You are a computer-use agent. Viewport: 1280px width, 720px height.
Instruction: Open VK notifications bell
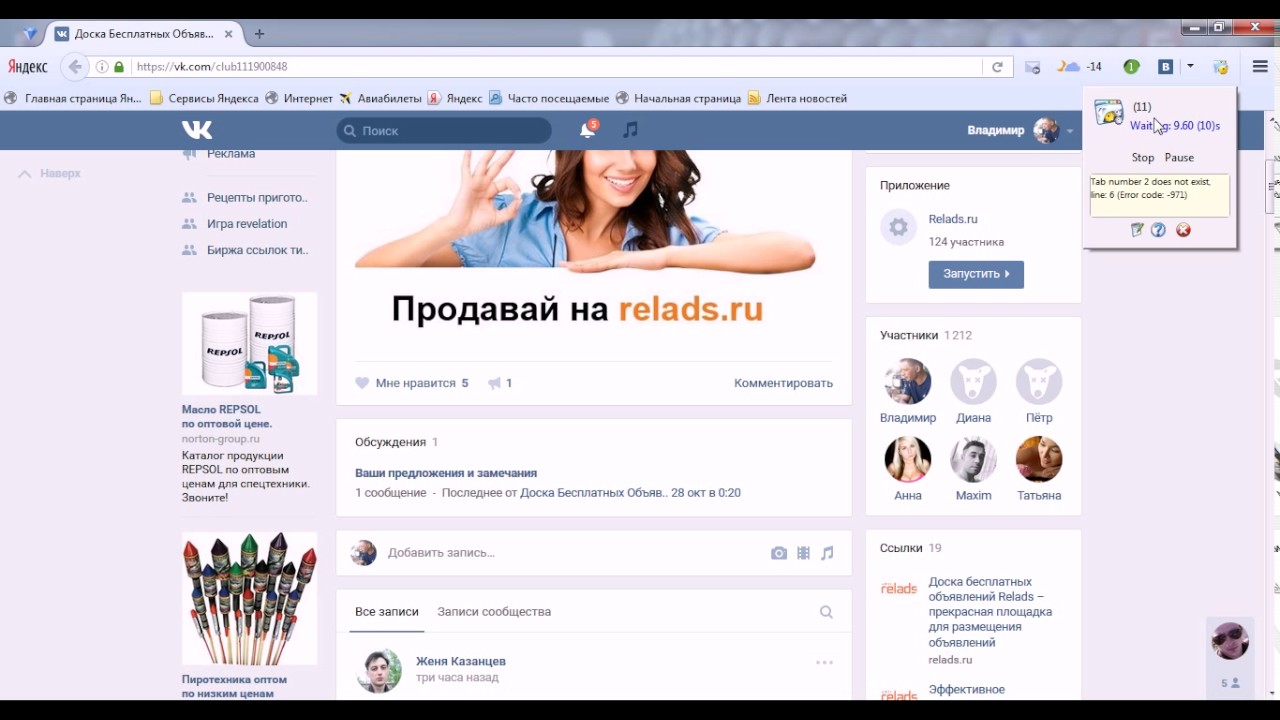click(588, 130)
